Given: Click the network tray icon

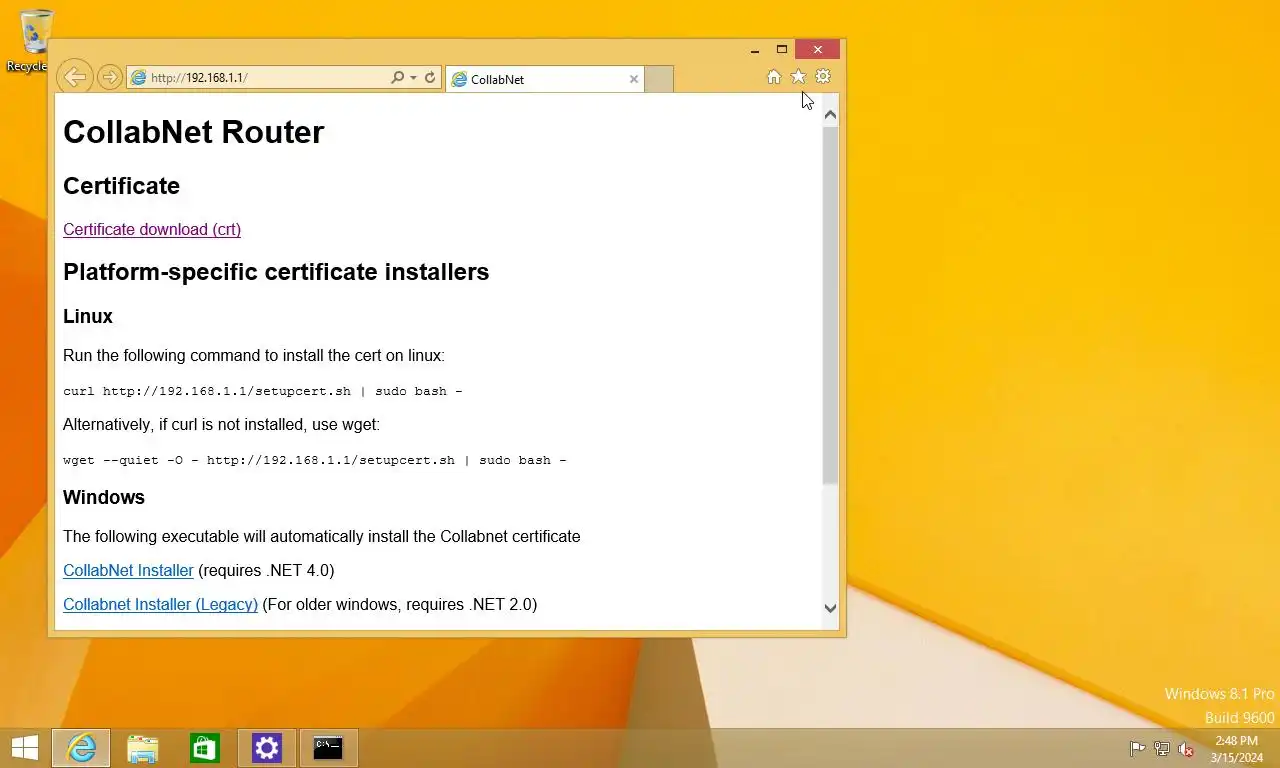Looking at the screenshot, I should 1162,749.
